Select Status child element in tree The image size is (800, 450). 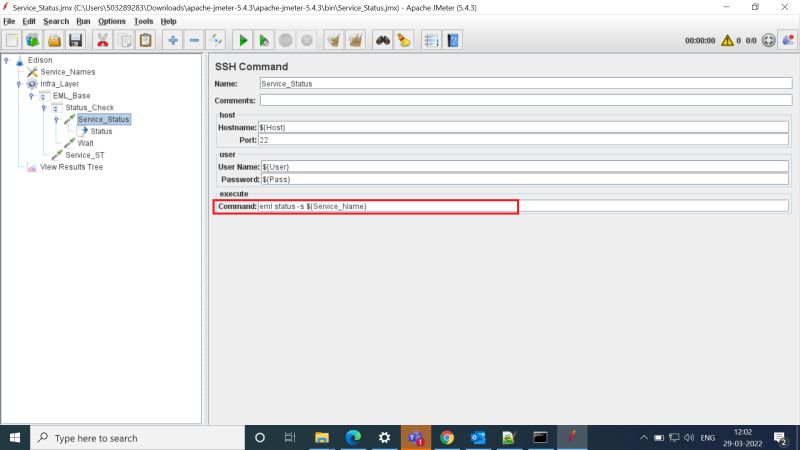[x=101, y=131]
